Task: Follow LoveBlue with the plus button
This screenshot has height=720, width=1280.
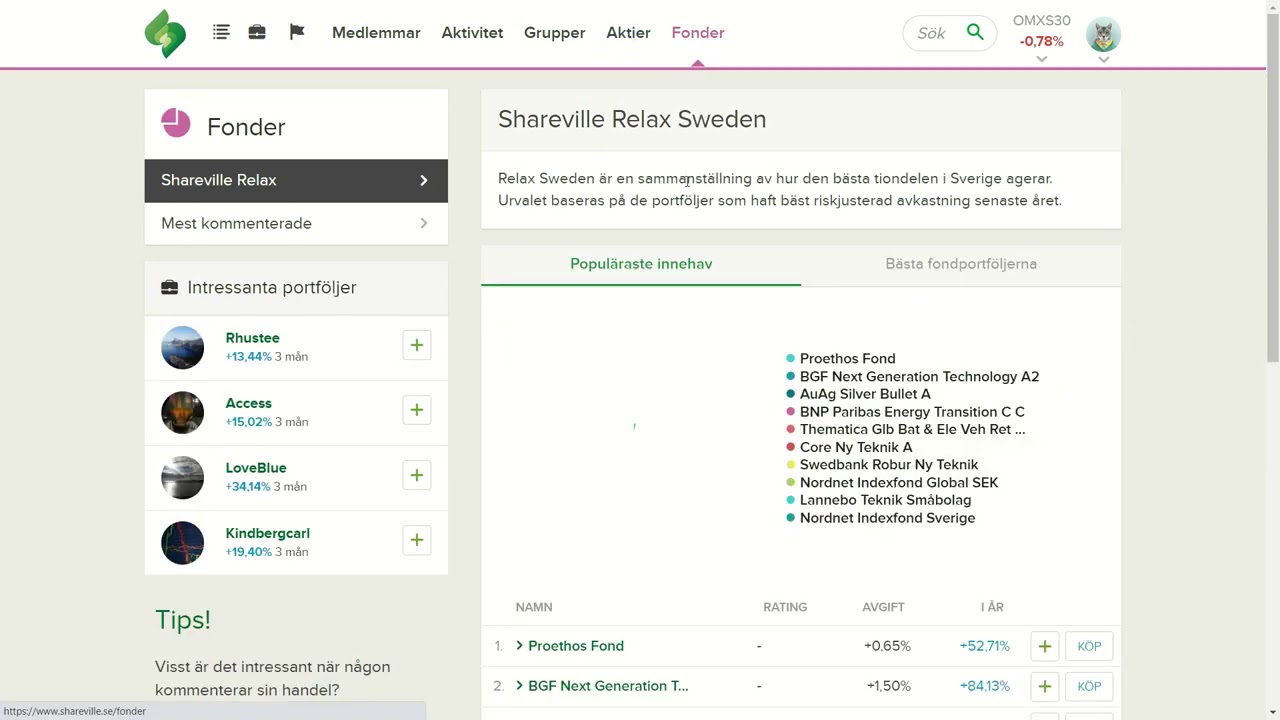Action: pyautogui.click(x=417, y=475)
